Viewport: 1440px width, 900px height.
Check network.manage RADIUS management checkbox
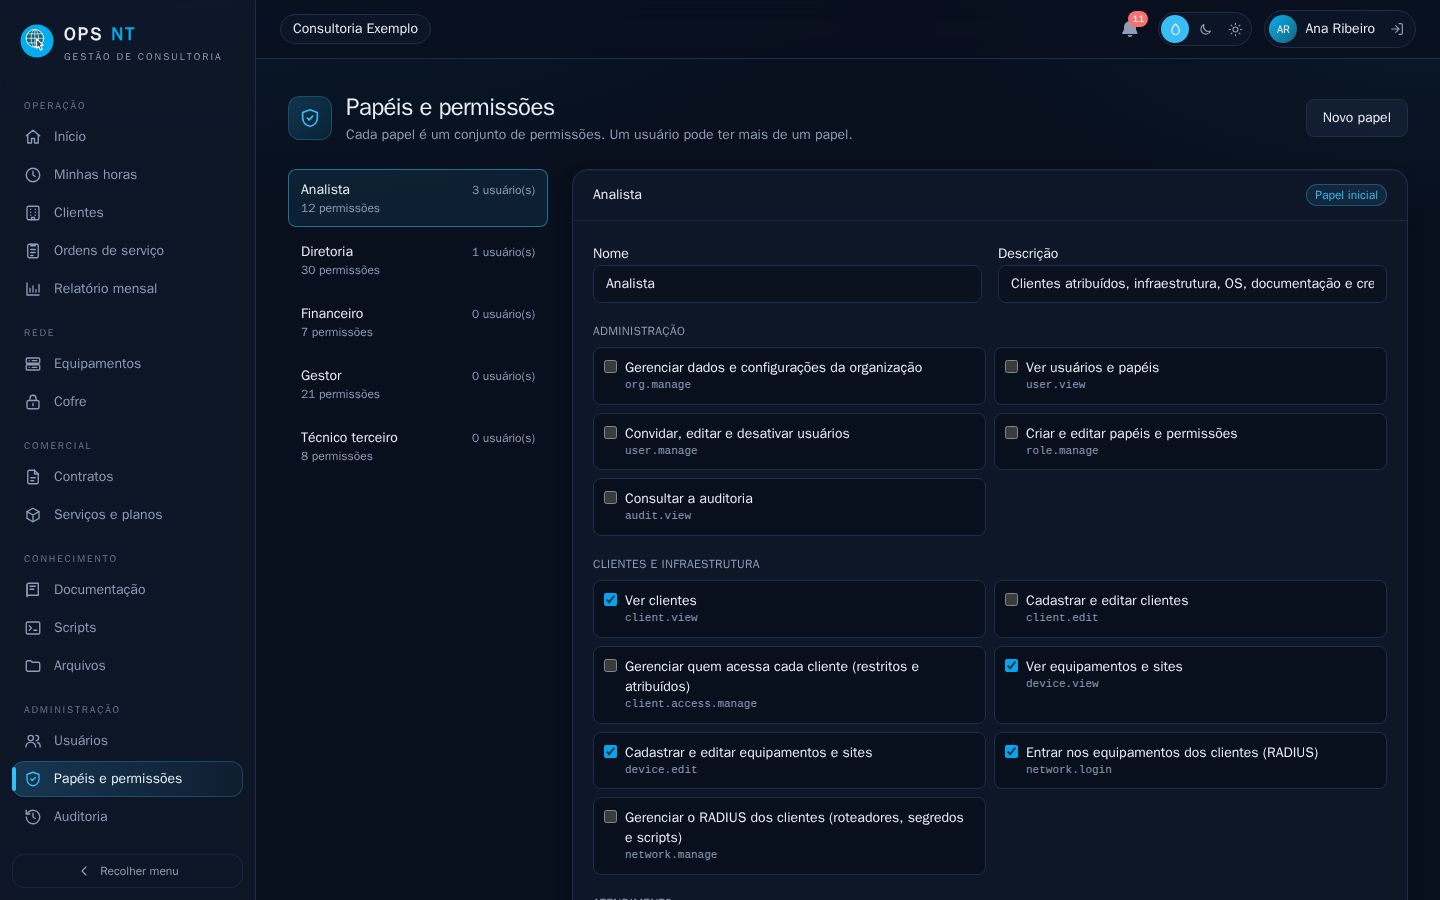[610, 817]
